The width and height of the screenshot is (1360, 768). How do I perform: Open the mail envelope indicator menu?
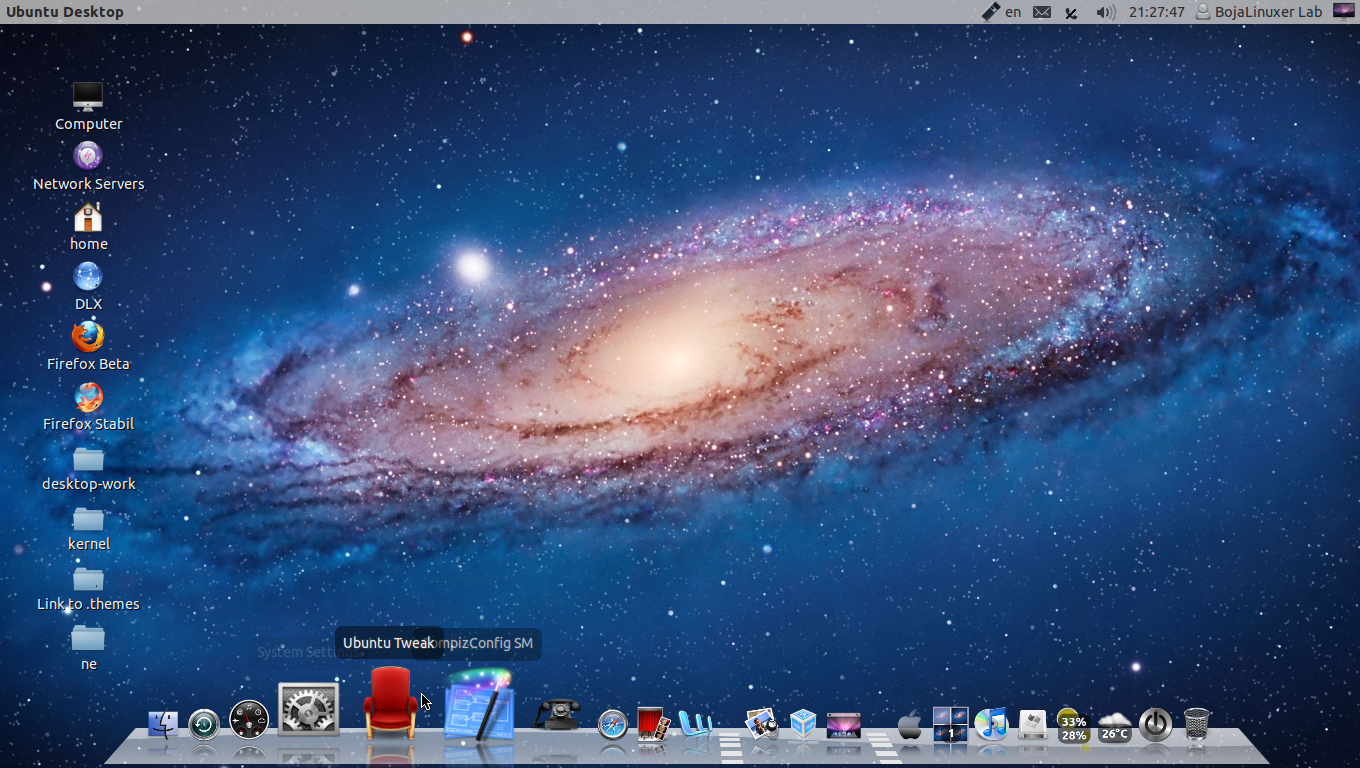1042,12
